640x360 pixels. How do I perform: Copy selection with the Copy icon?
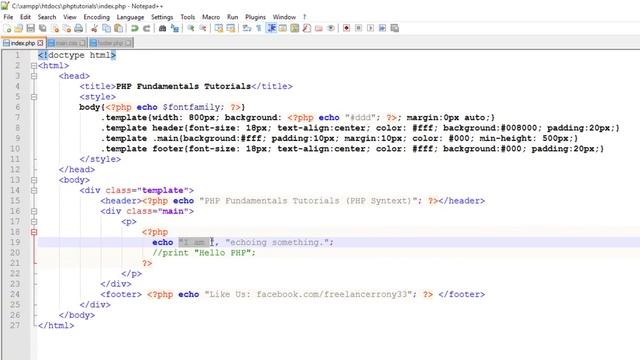coord(107,28)
